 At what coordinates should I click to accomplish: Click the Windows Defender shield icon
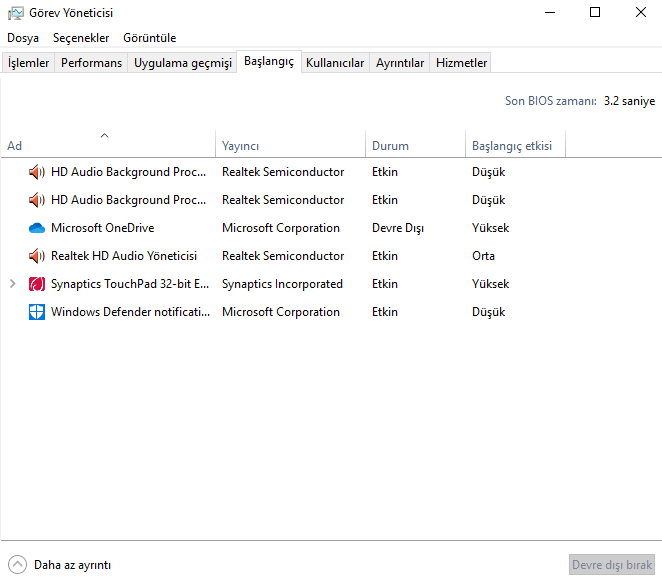point(37,312)
